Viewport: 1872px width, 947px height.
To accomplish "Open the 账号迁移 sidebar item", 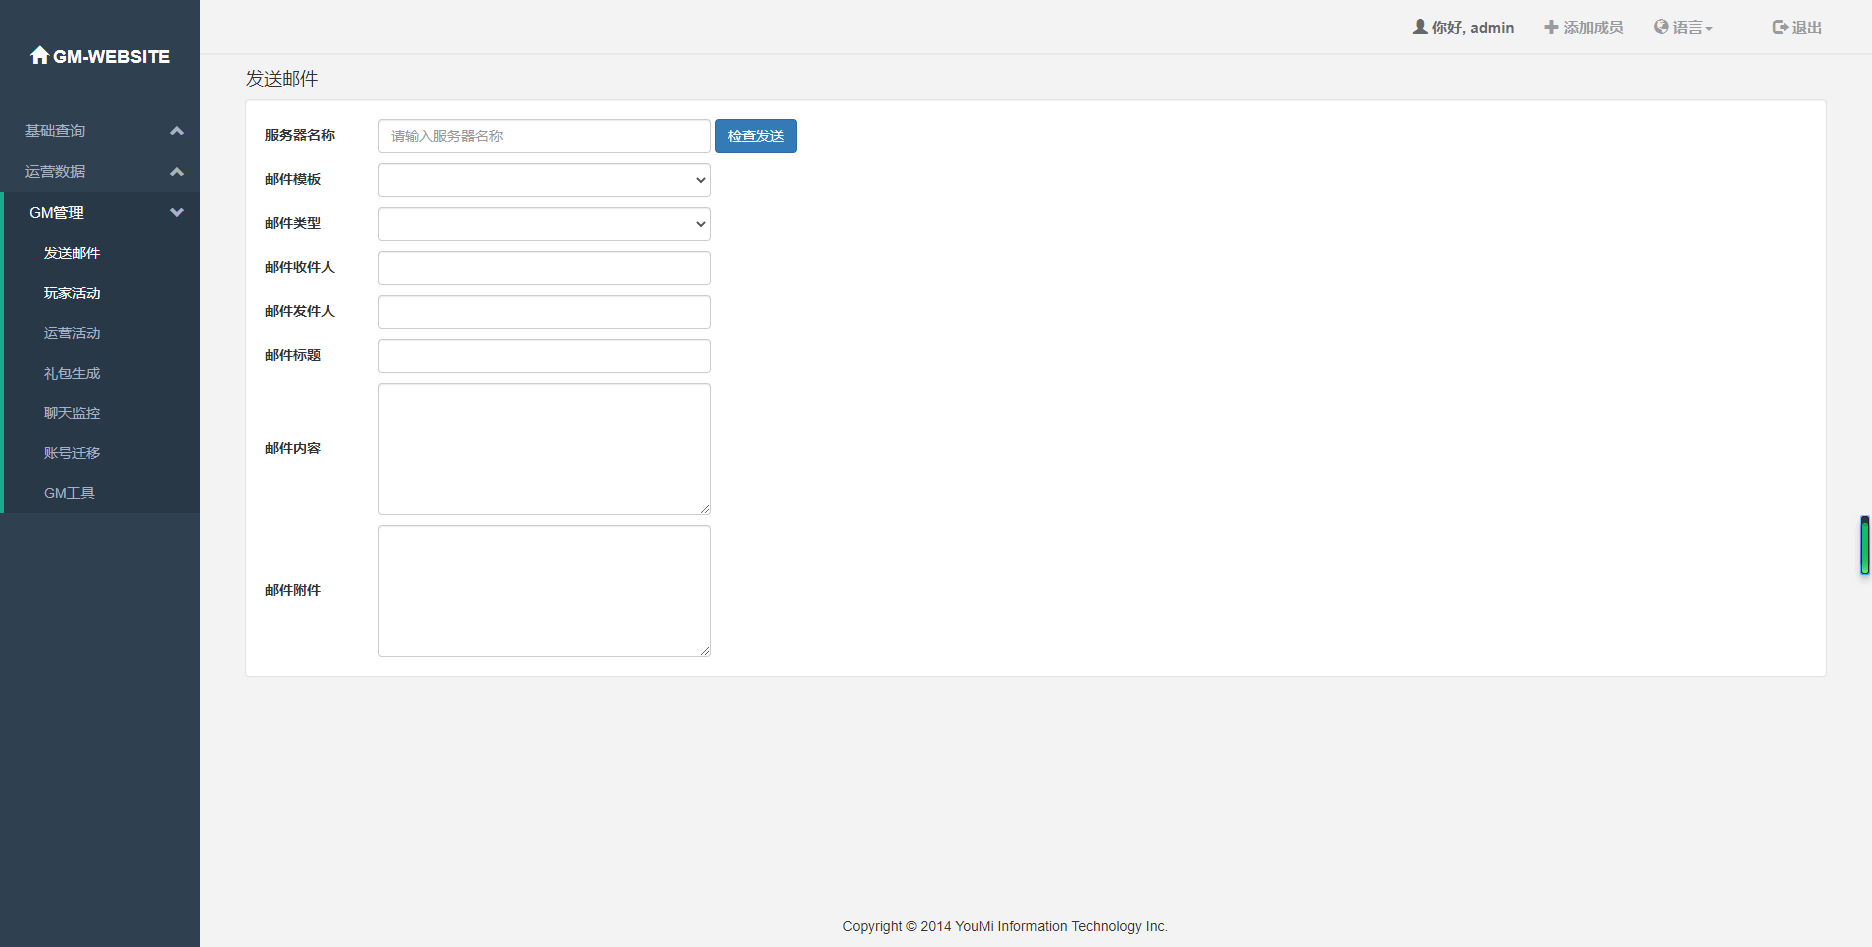I will click(x=72, y=453).
